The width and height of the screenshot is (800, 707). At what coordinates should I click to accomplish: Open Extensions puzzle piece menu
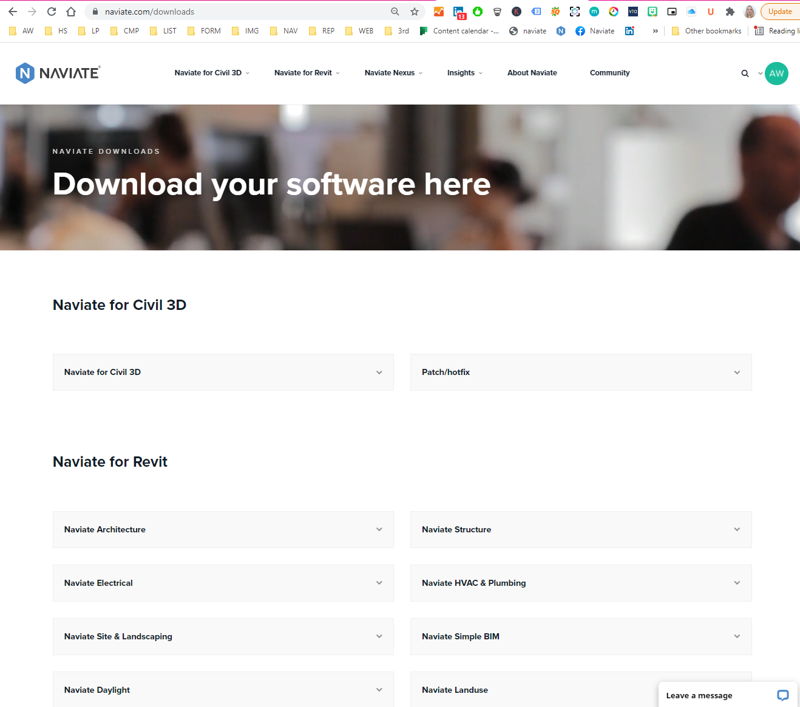click(730, 11)
